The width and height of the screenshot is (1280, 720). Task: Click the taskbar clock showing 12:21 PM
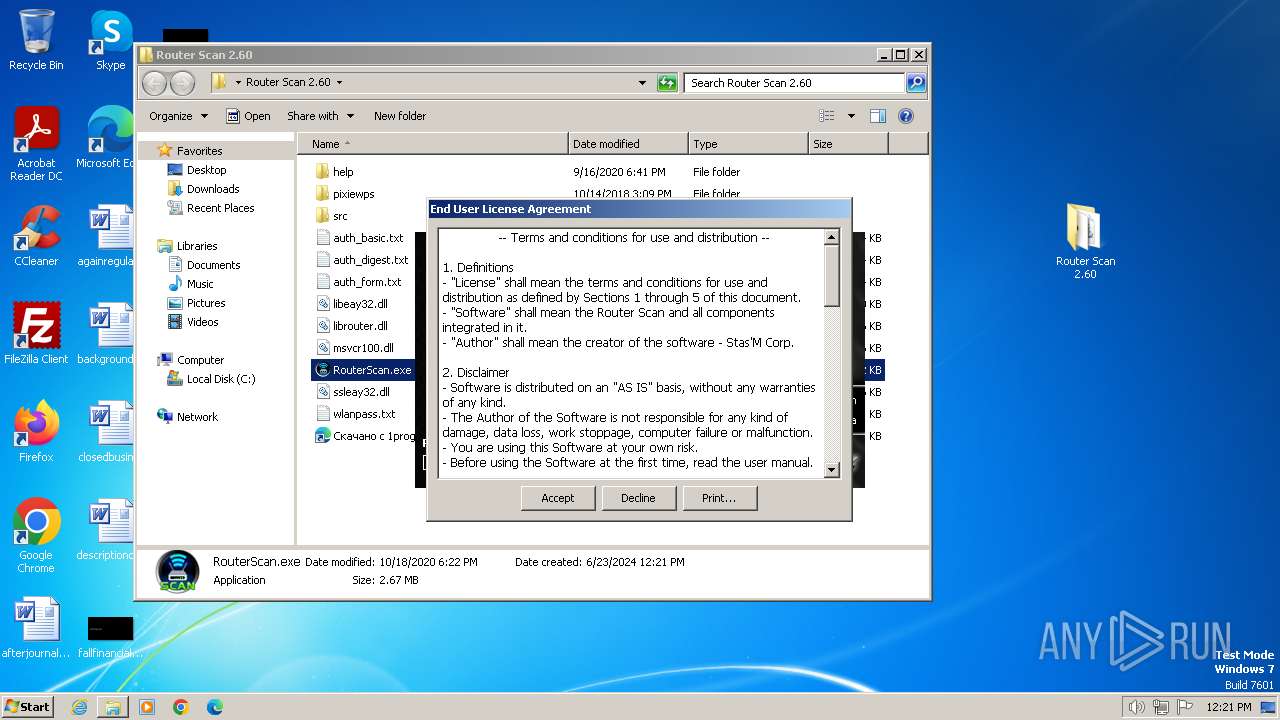(1228, 707)
